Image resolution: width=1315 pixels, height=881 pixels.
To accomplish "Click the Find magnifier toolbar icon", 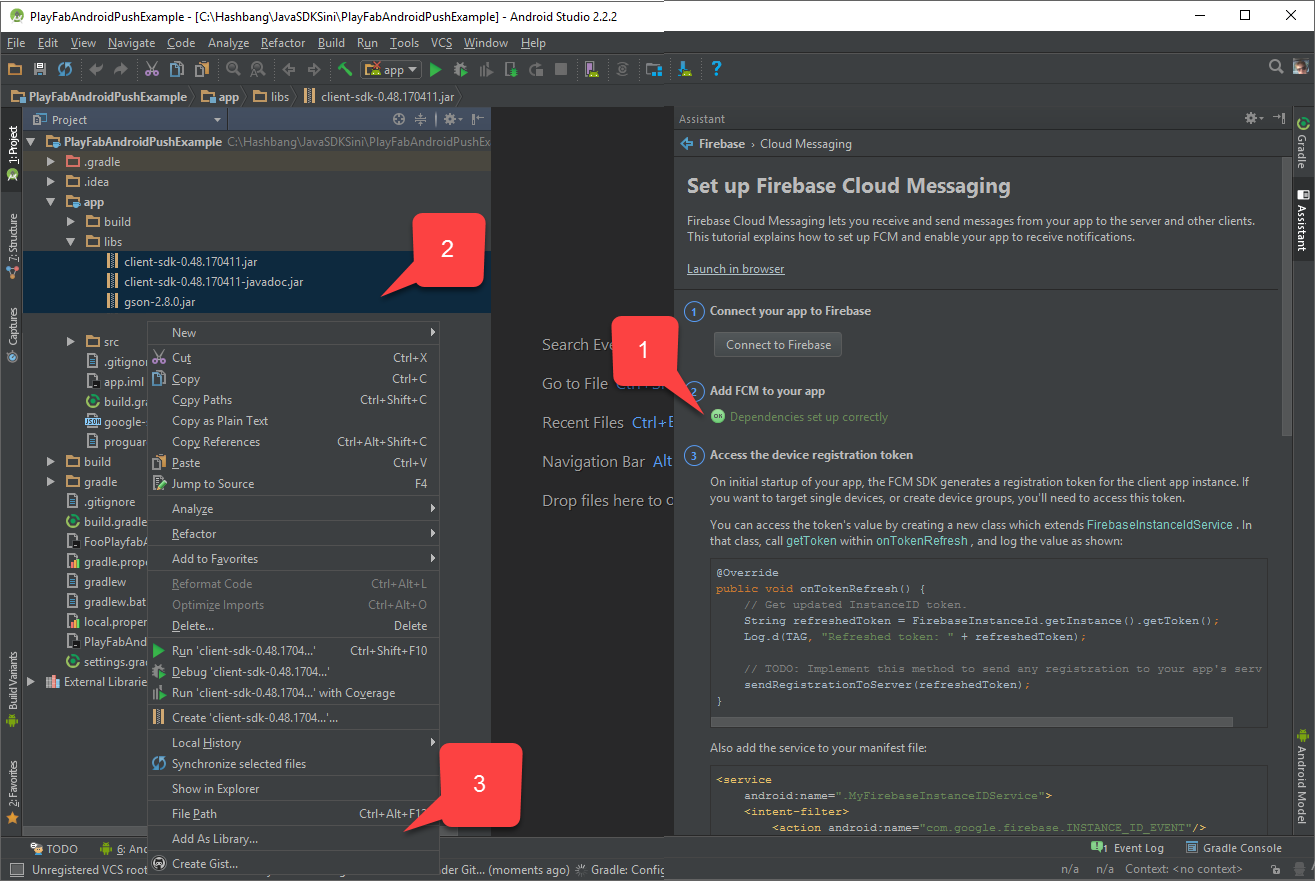I will click(x=233, y=69).
